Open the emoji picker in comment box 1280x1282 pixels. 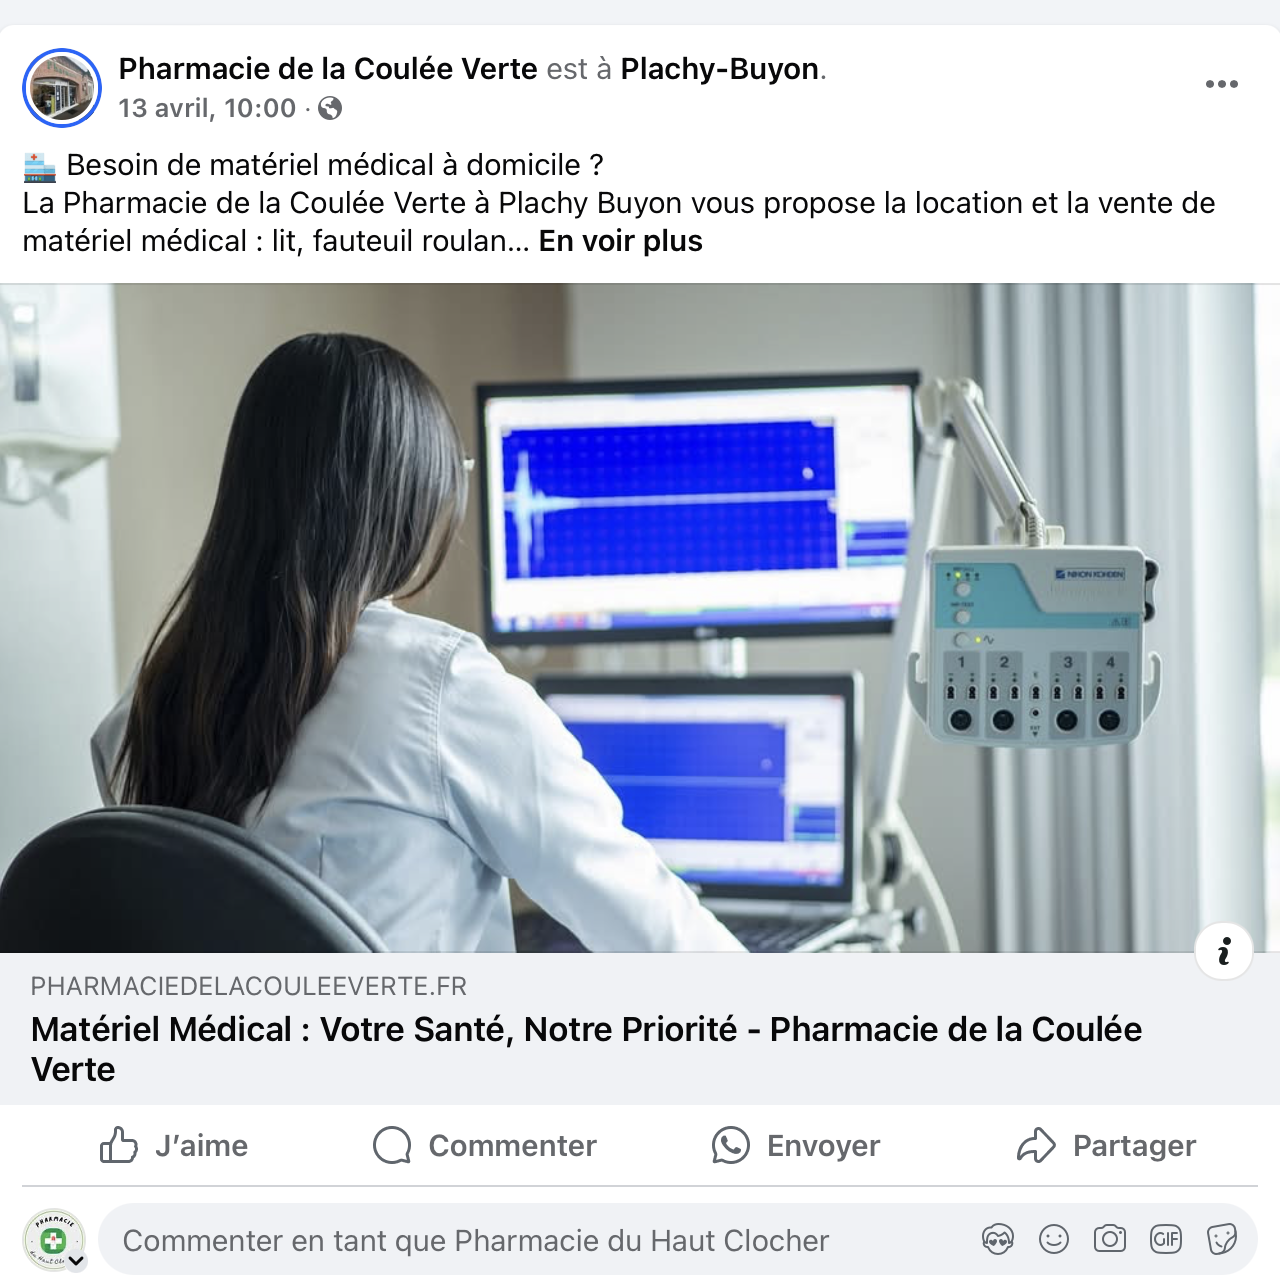(x=1054, y=1240)
